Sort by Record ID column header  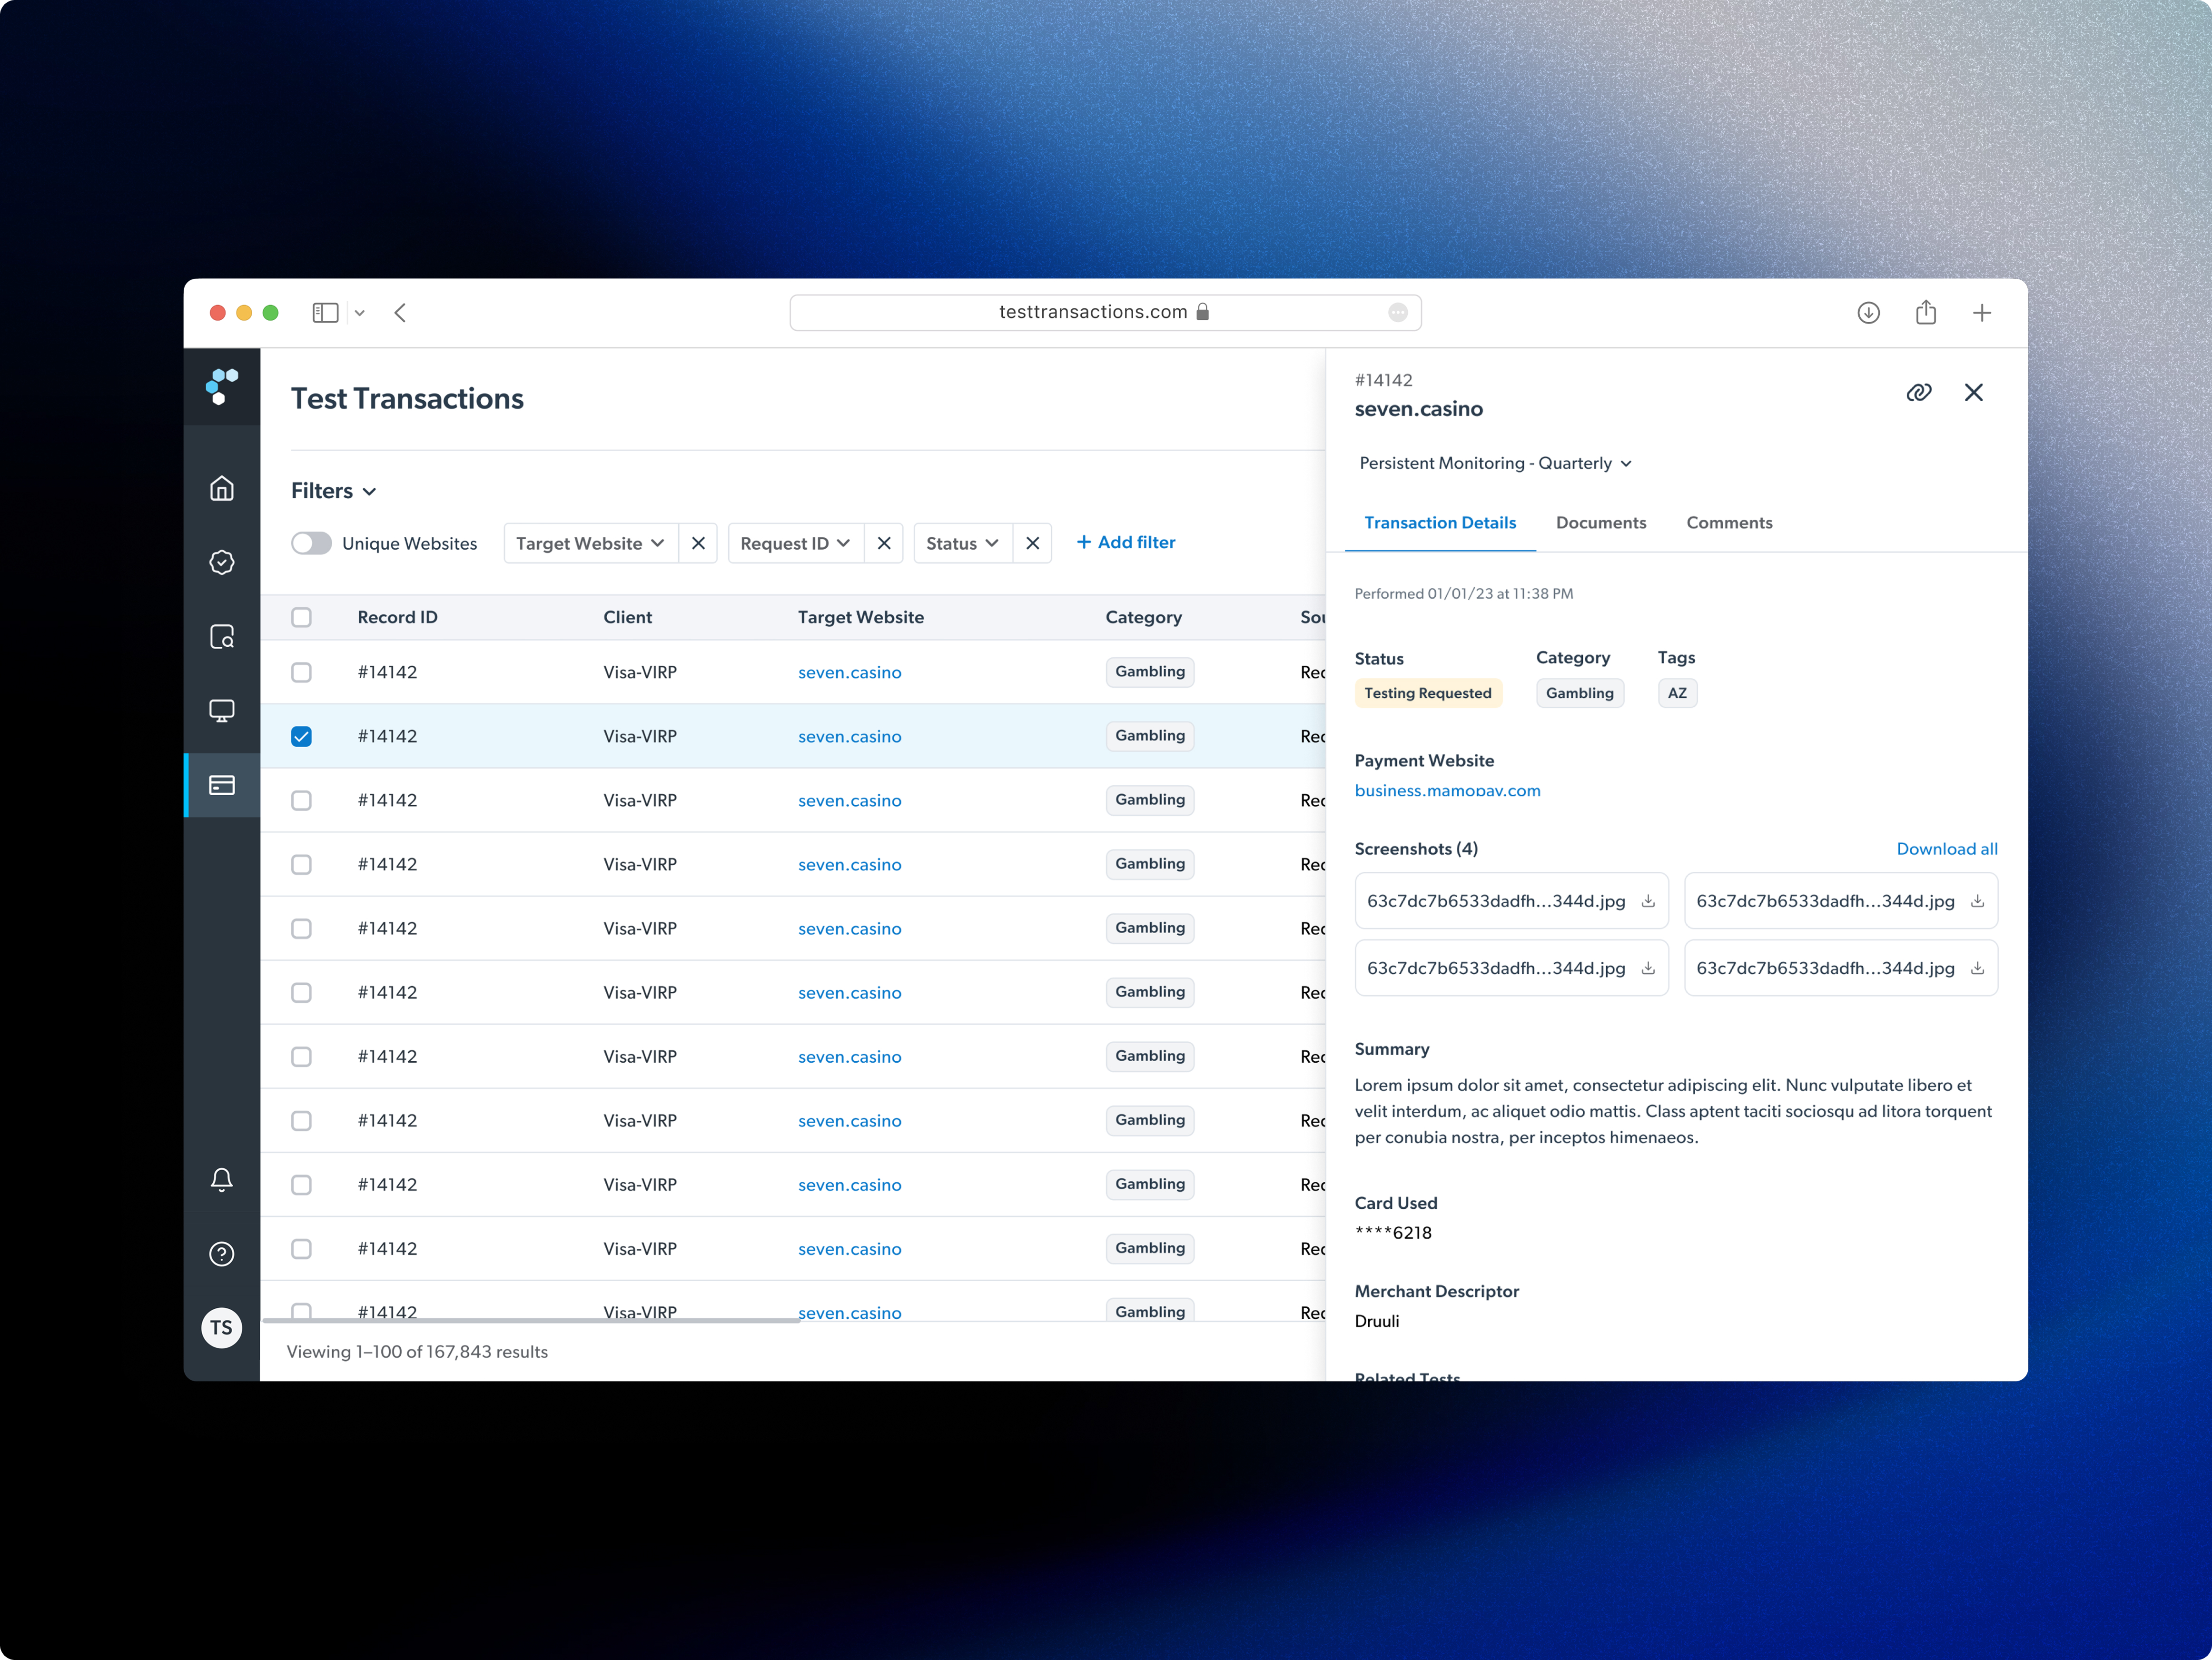(x=398, y=617)
